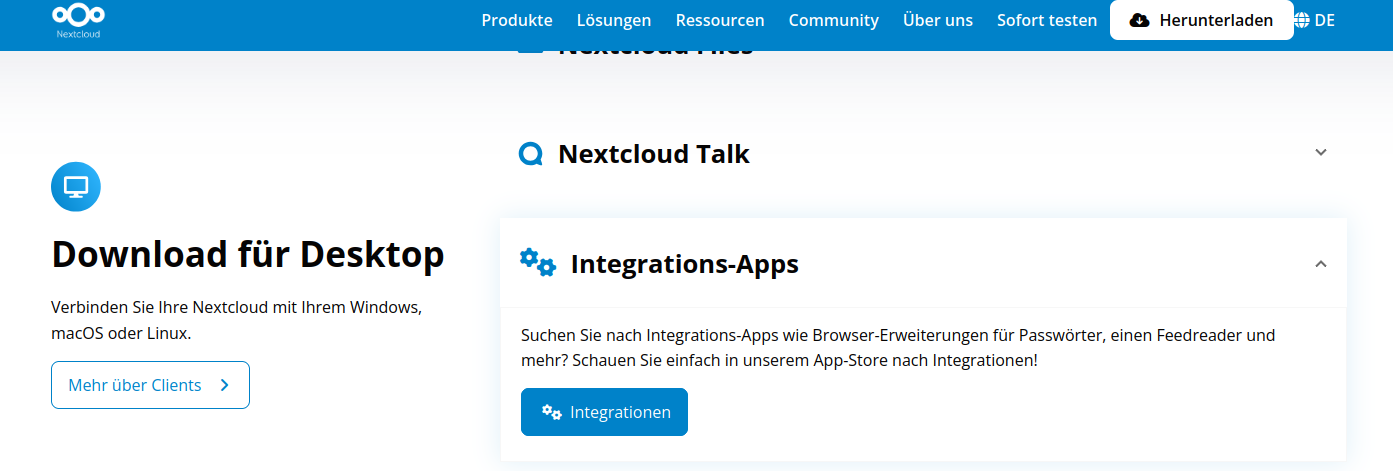The height and width of the screenshot is (471, 1393).
Task: Go to Sofort testen
Action: tap(1047, 20)
